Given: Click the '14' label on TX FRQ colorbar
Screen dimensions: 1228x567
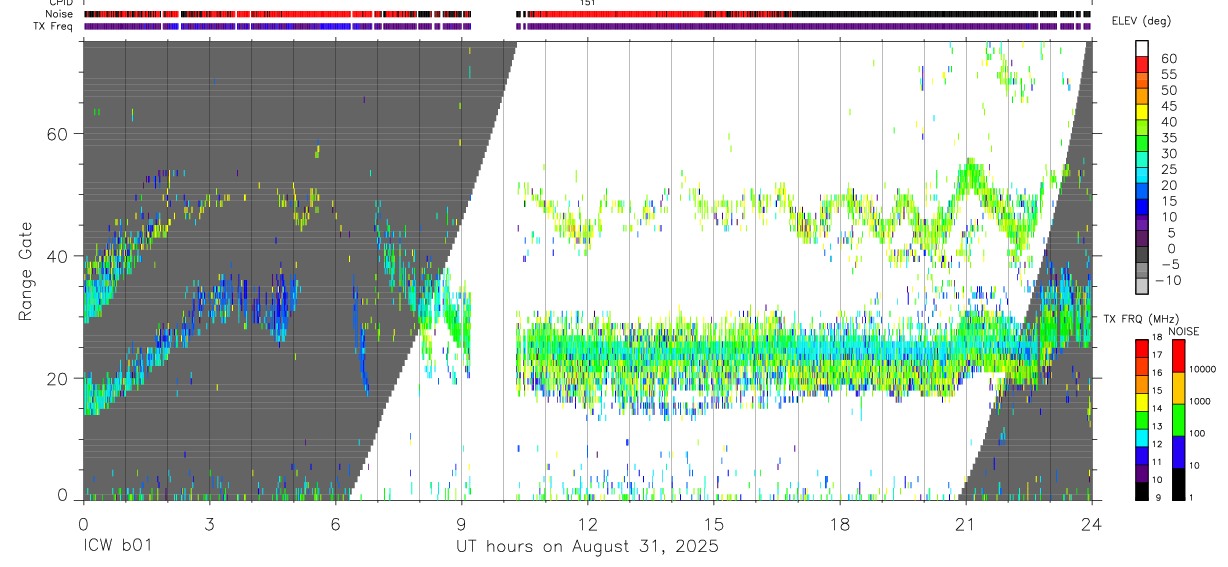Looking at the screenshot, I should 1158,409.
